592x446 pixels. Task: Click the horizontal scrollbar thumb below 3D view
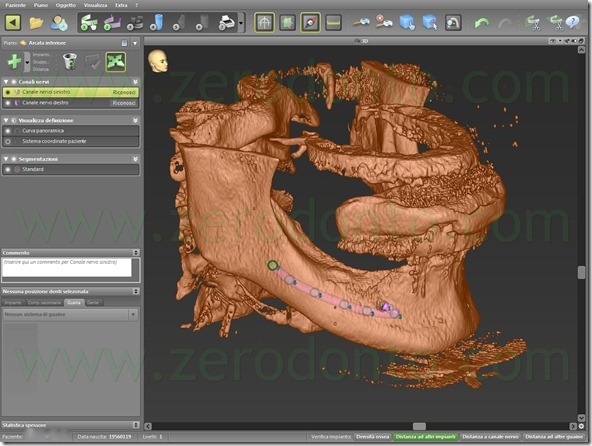pos(419,426)
